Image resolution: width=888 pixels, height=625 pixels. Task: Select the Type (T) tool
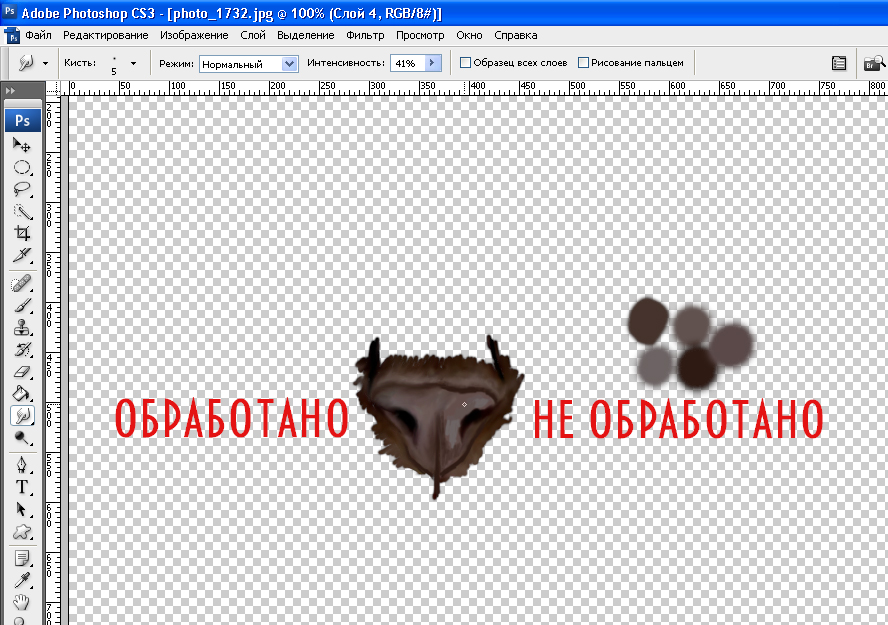(22, 487)
